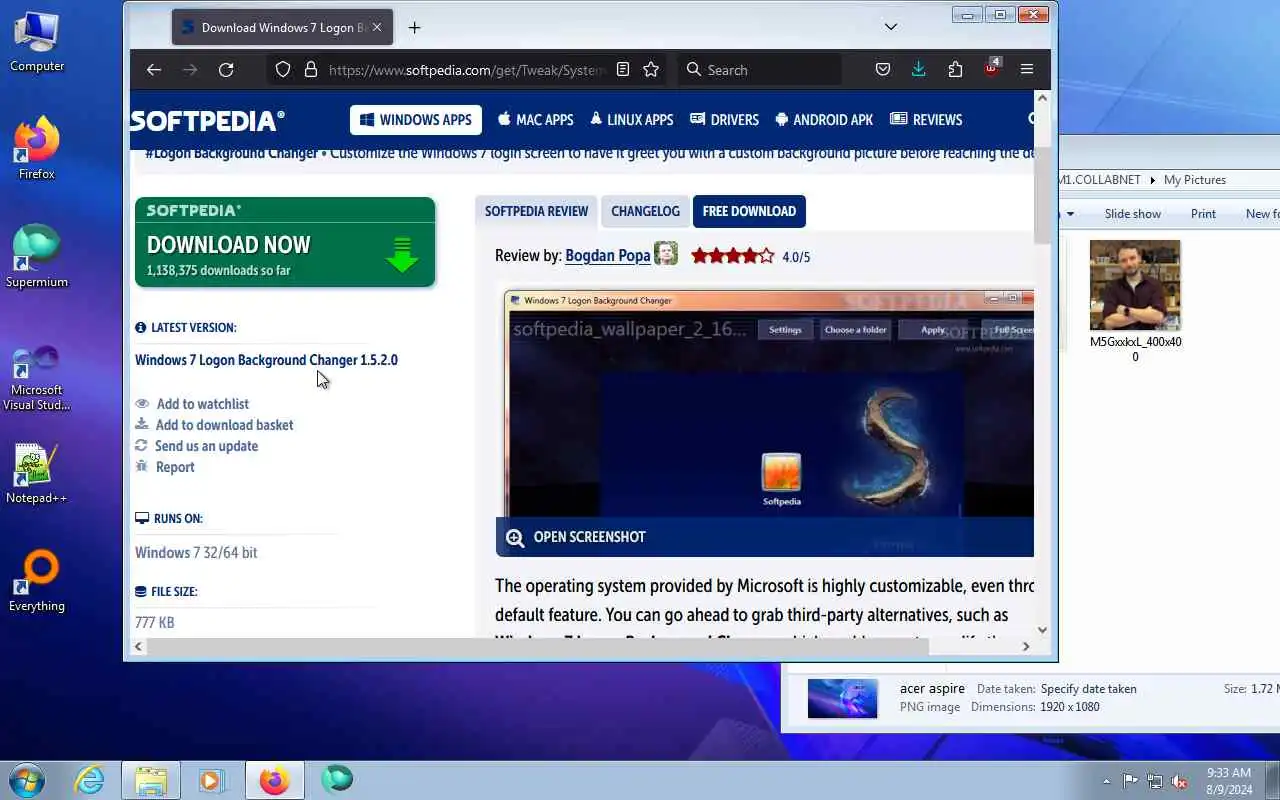Switch to the Free Download tab
The height and width of the screenshot is (800, 1280).
pyautogui.click(x=749, y=211)
